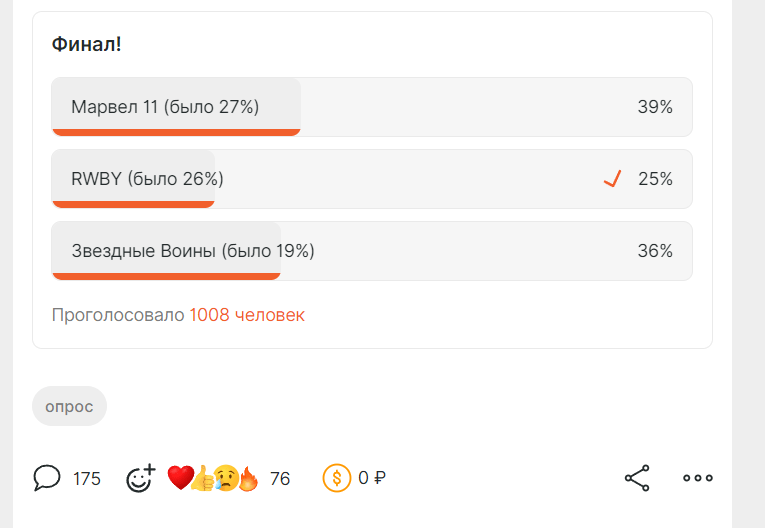Click the orange checkmark on RWBY
This screenshot has height=528, width=765.
tap(613, 179)
